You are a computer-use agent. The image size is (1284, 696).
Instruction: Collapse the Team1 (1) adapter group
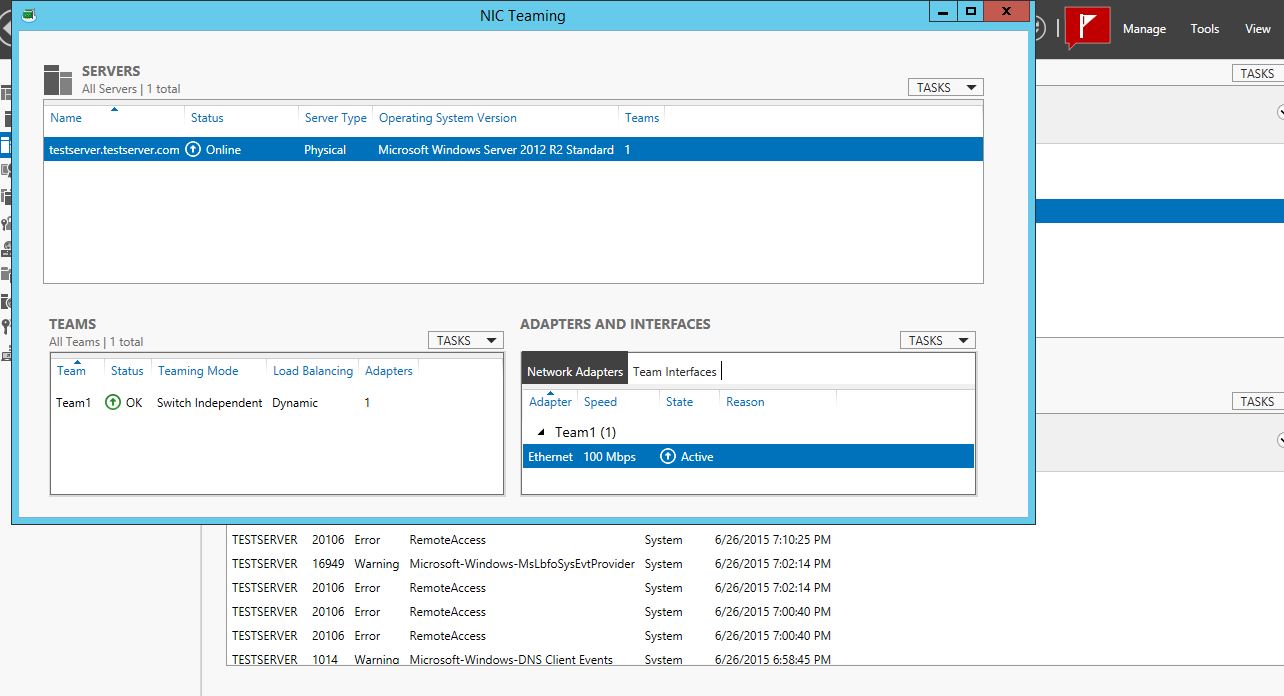pyautogui.click(x=542, y=433)
